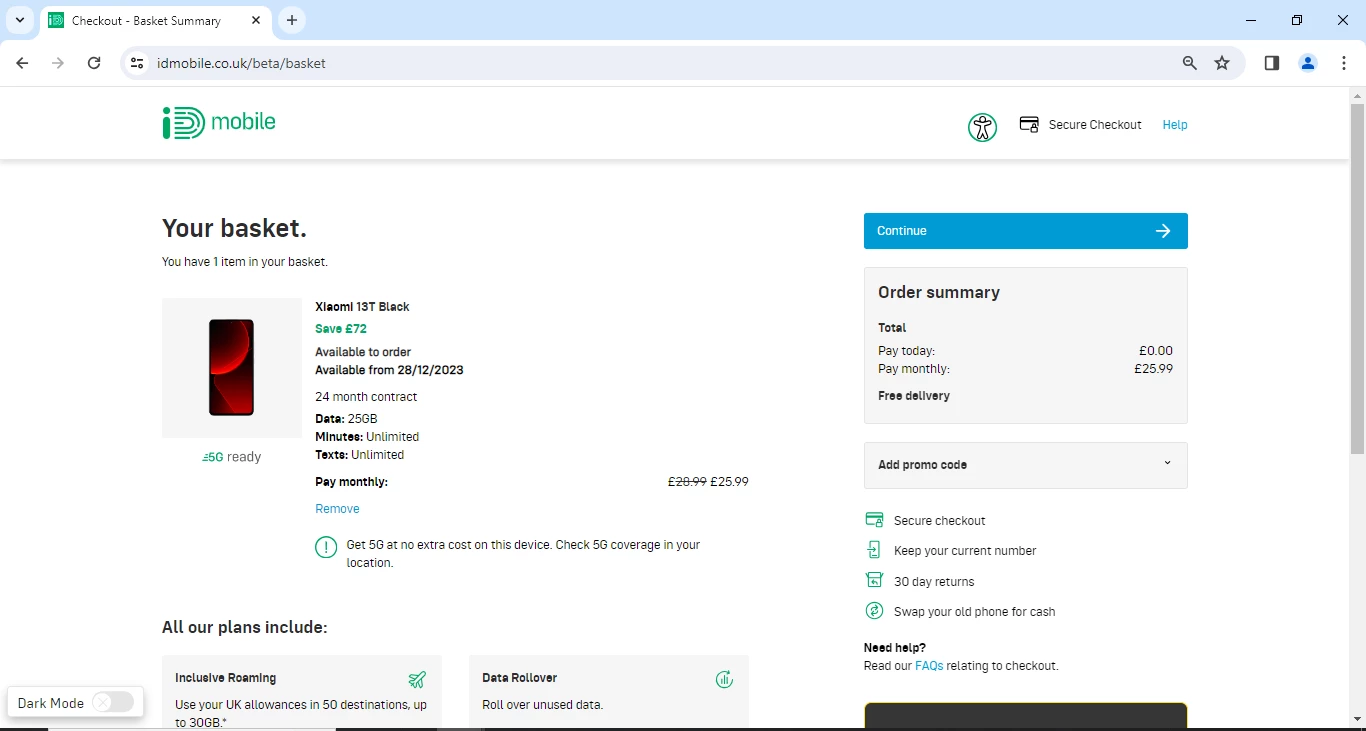Open the tab search dropdown

point(19,20)
